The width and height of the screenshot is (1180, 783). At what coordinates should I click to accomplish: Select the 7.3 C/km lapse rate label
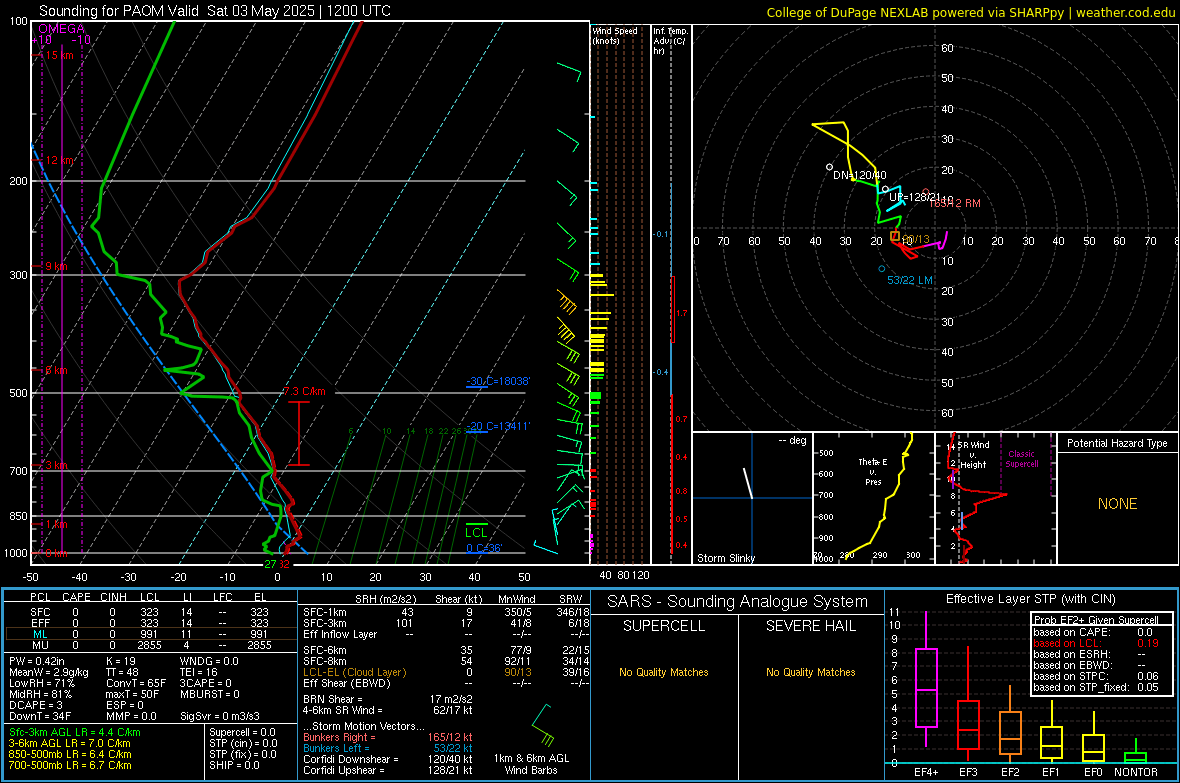(305, 392)
